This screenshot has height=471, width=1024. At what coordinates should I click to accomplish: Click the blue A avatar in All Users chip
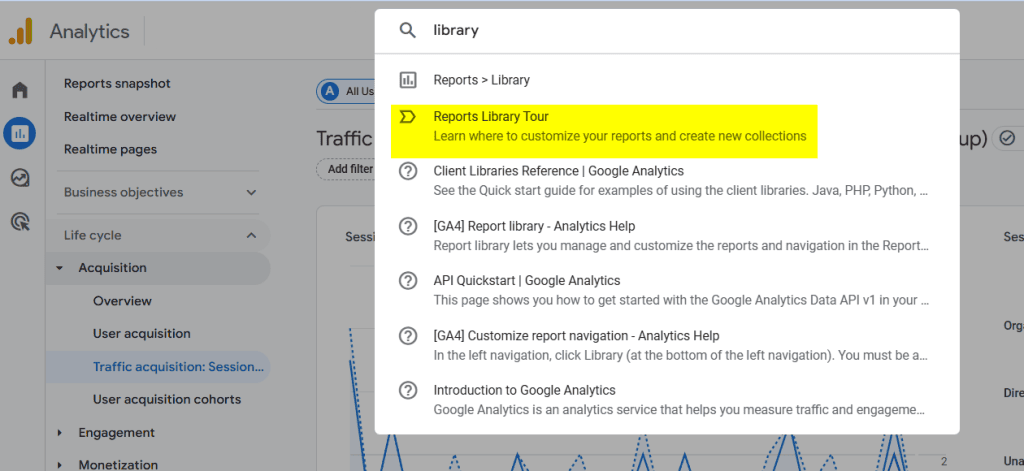(330, 91)
